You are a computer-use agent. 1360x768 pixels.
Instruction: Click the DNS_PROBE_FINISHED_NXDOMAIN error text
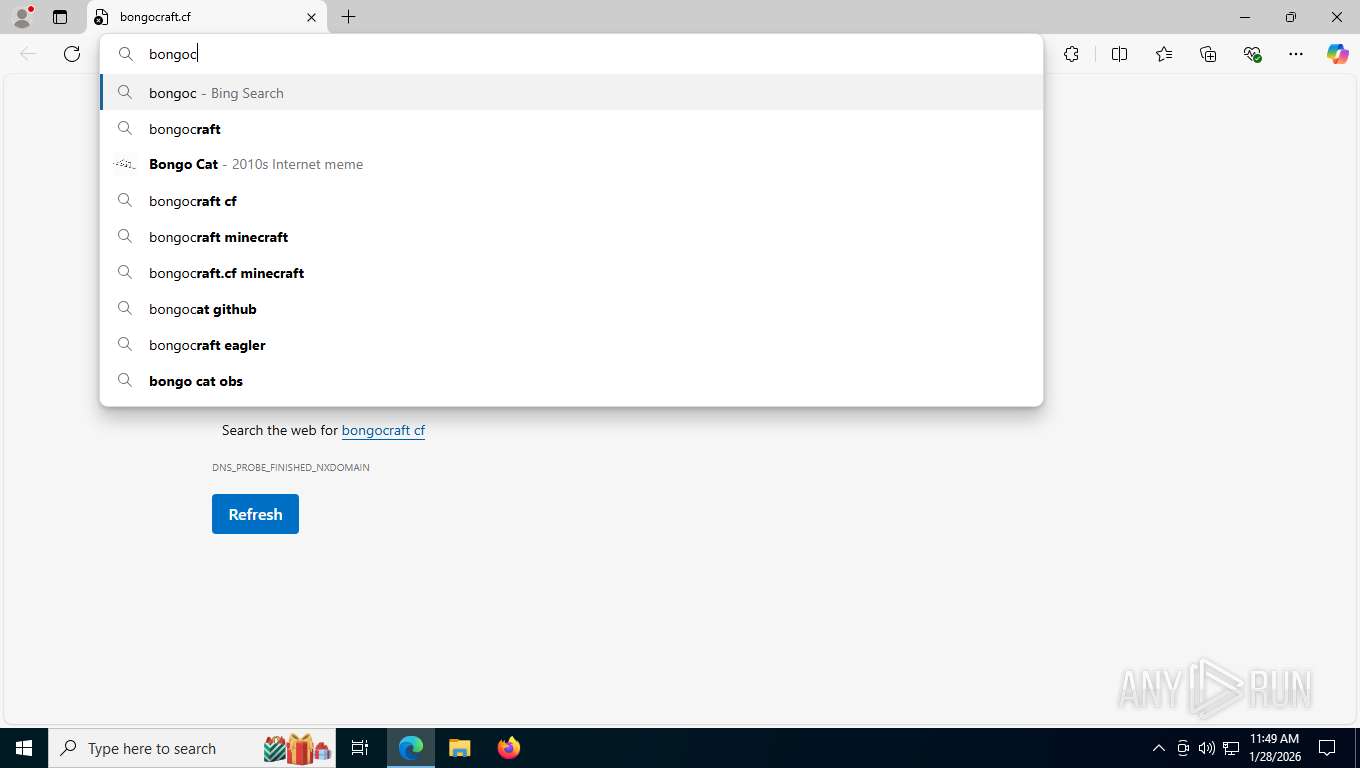[291, 467]
